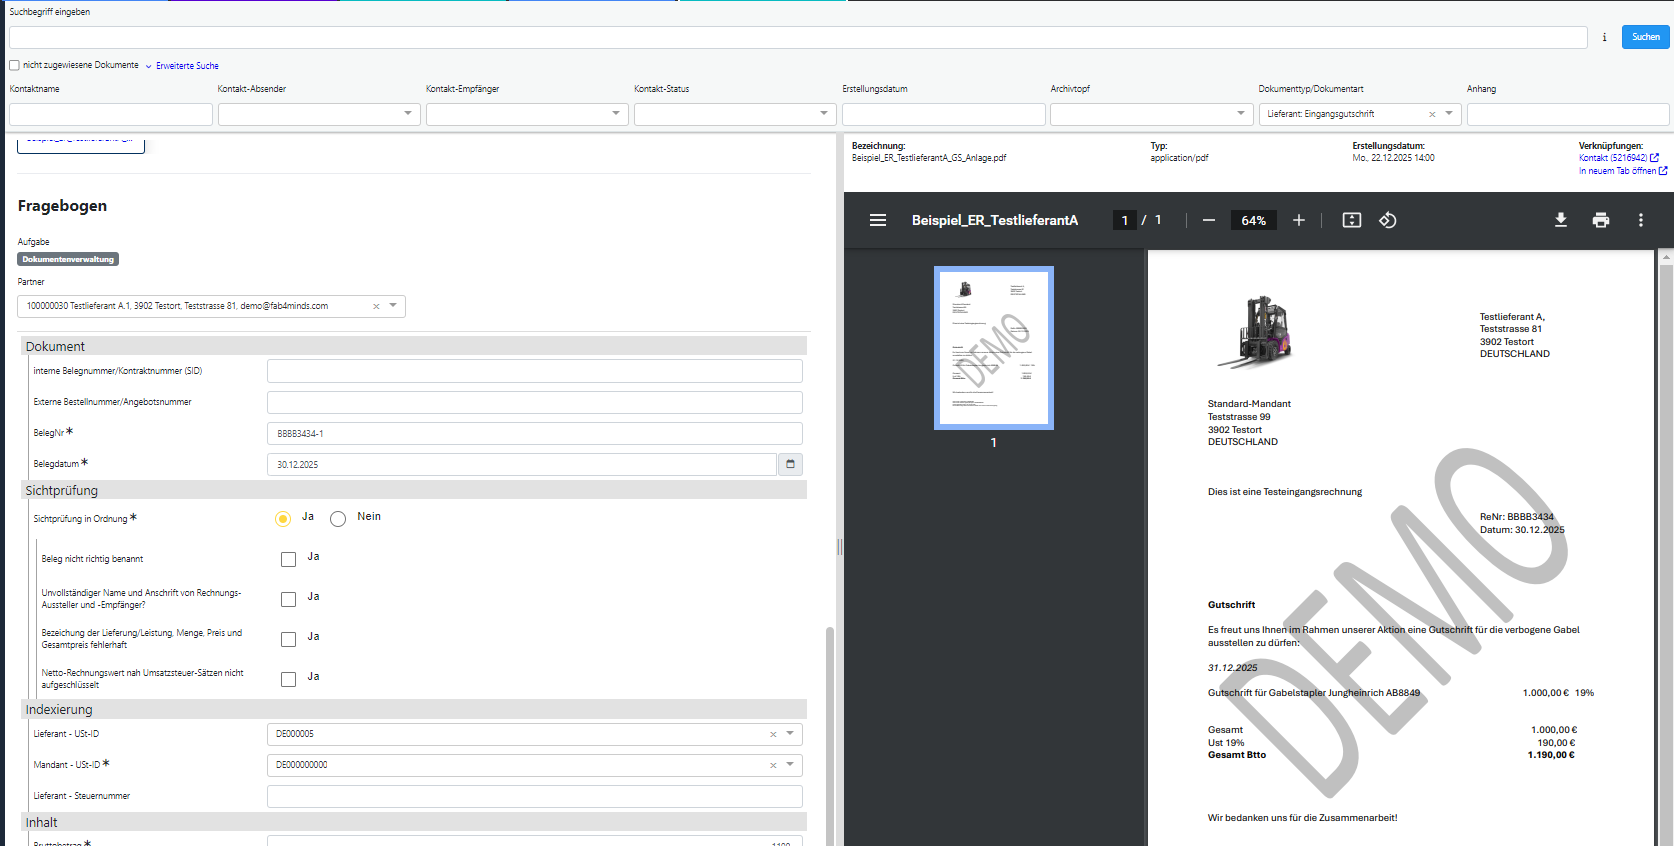Open the PDF viewer sidebar menu icon
This screenshot has height=846, width=1674.
click(x=877, y=220)
